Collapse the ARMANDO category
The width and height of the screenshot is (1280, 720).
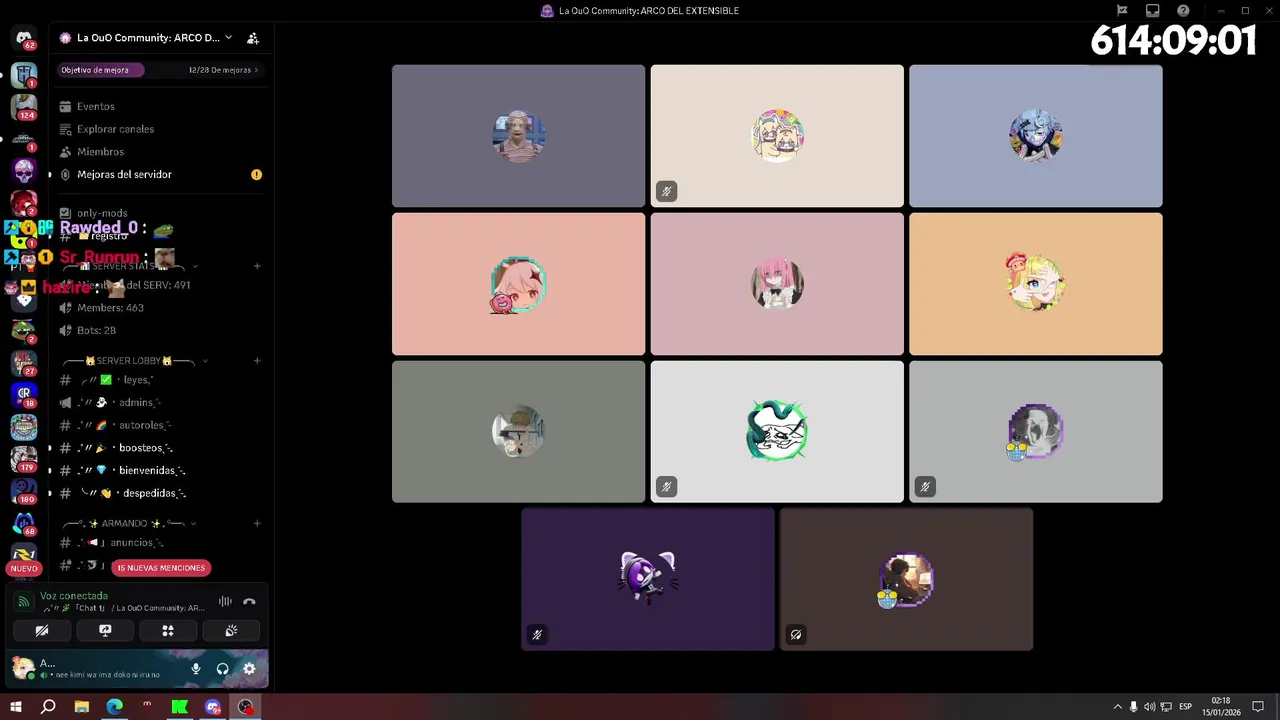pyautogui.click(x=128, y=523)
